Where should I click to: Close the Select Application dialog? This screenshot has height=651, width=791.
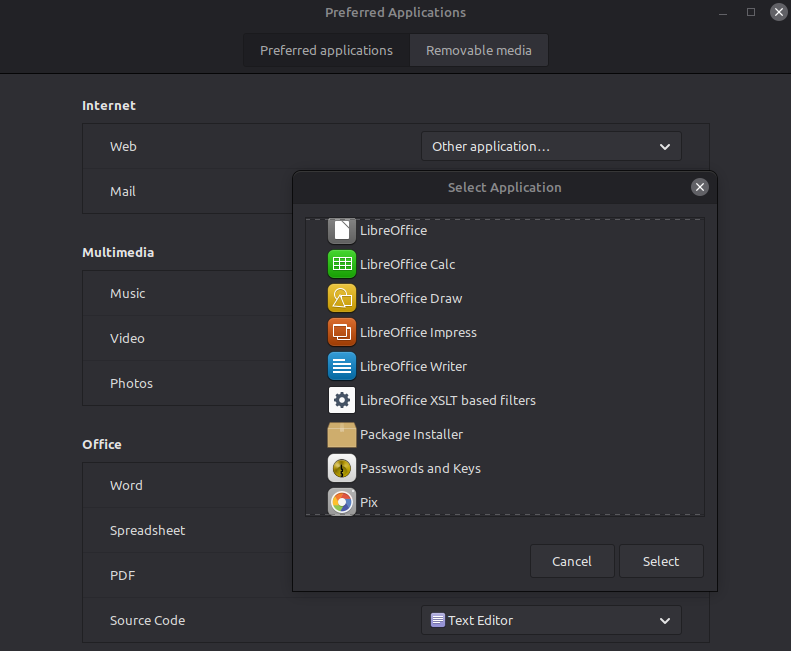coord(700,187)
